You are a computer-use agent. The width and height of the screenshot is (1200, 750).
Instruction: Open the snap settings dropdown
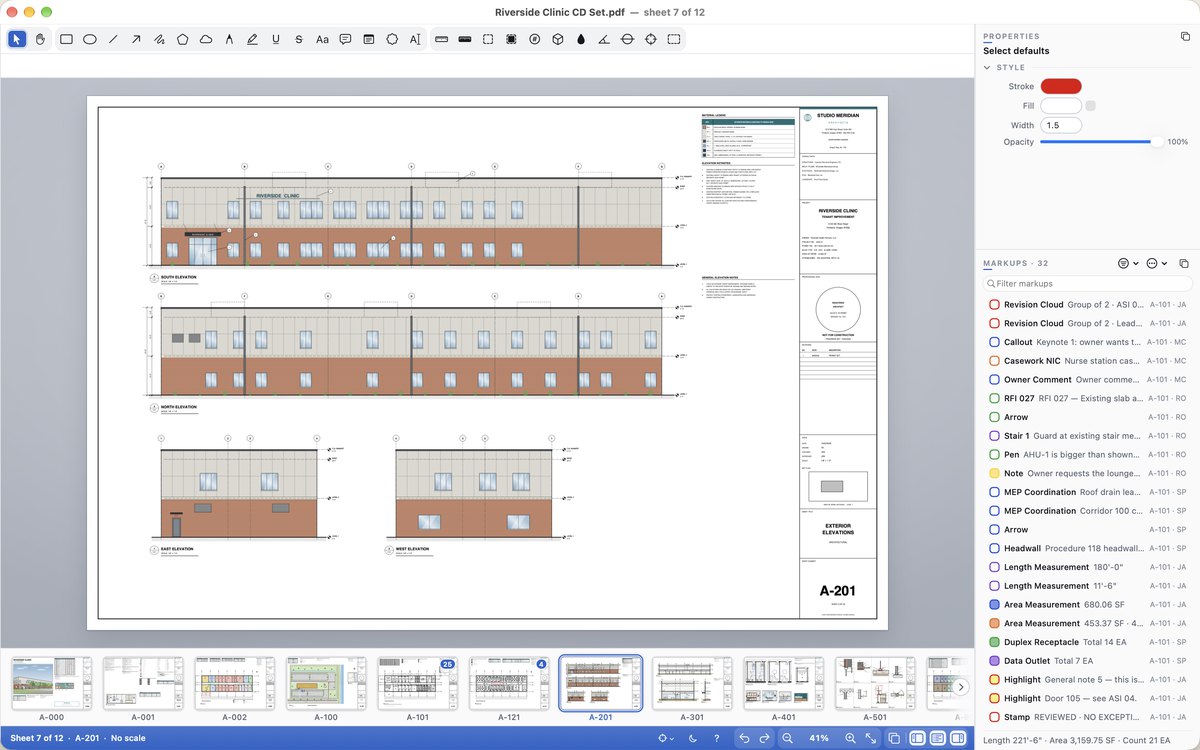point(666,738)
